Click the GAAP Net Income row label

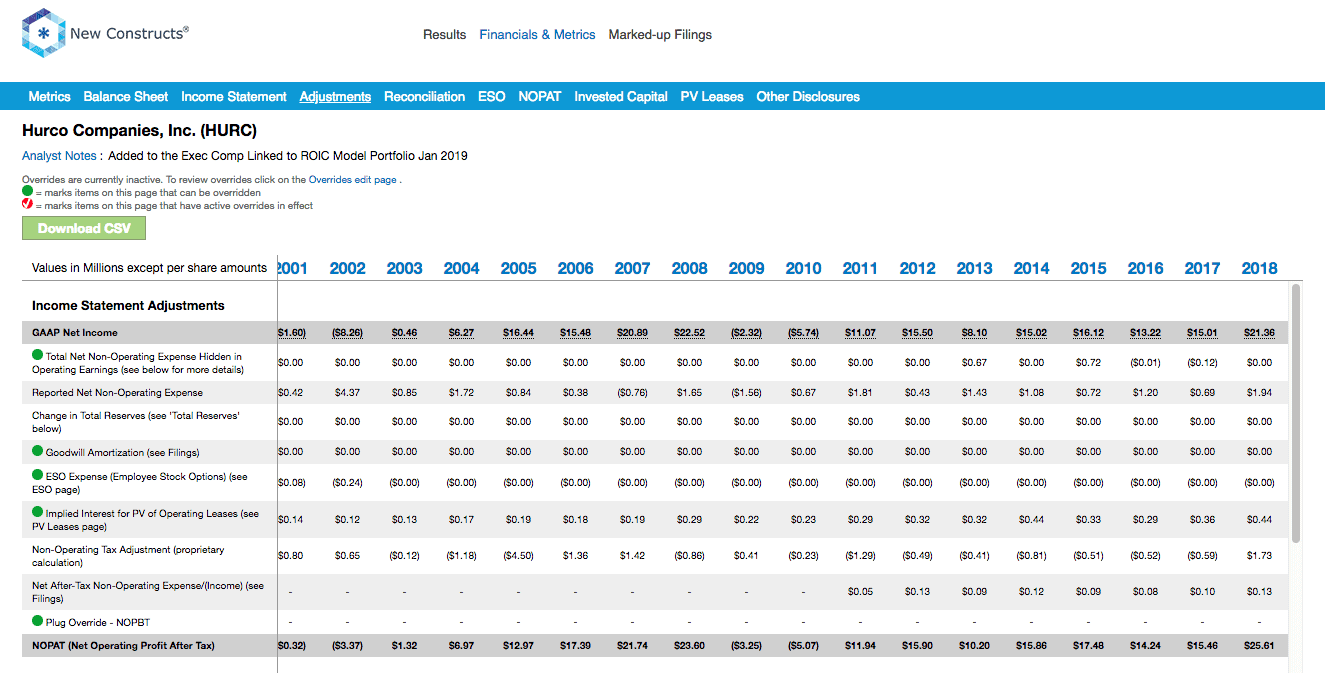75,333
